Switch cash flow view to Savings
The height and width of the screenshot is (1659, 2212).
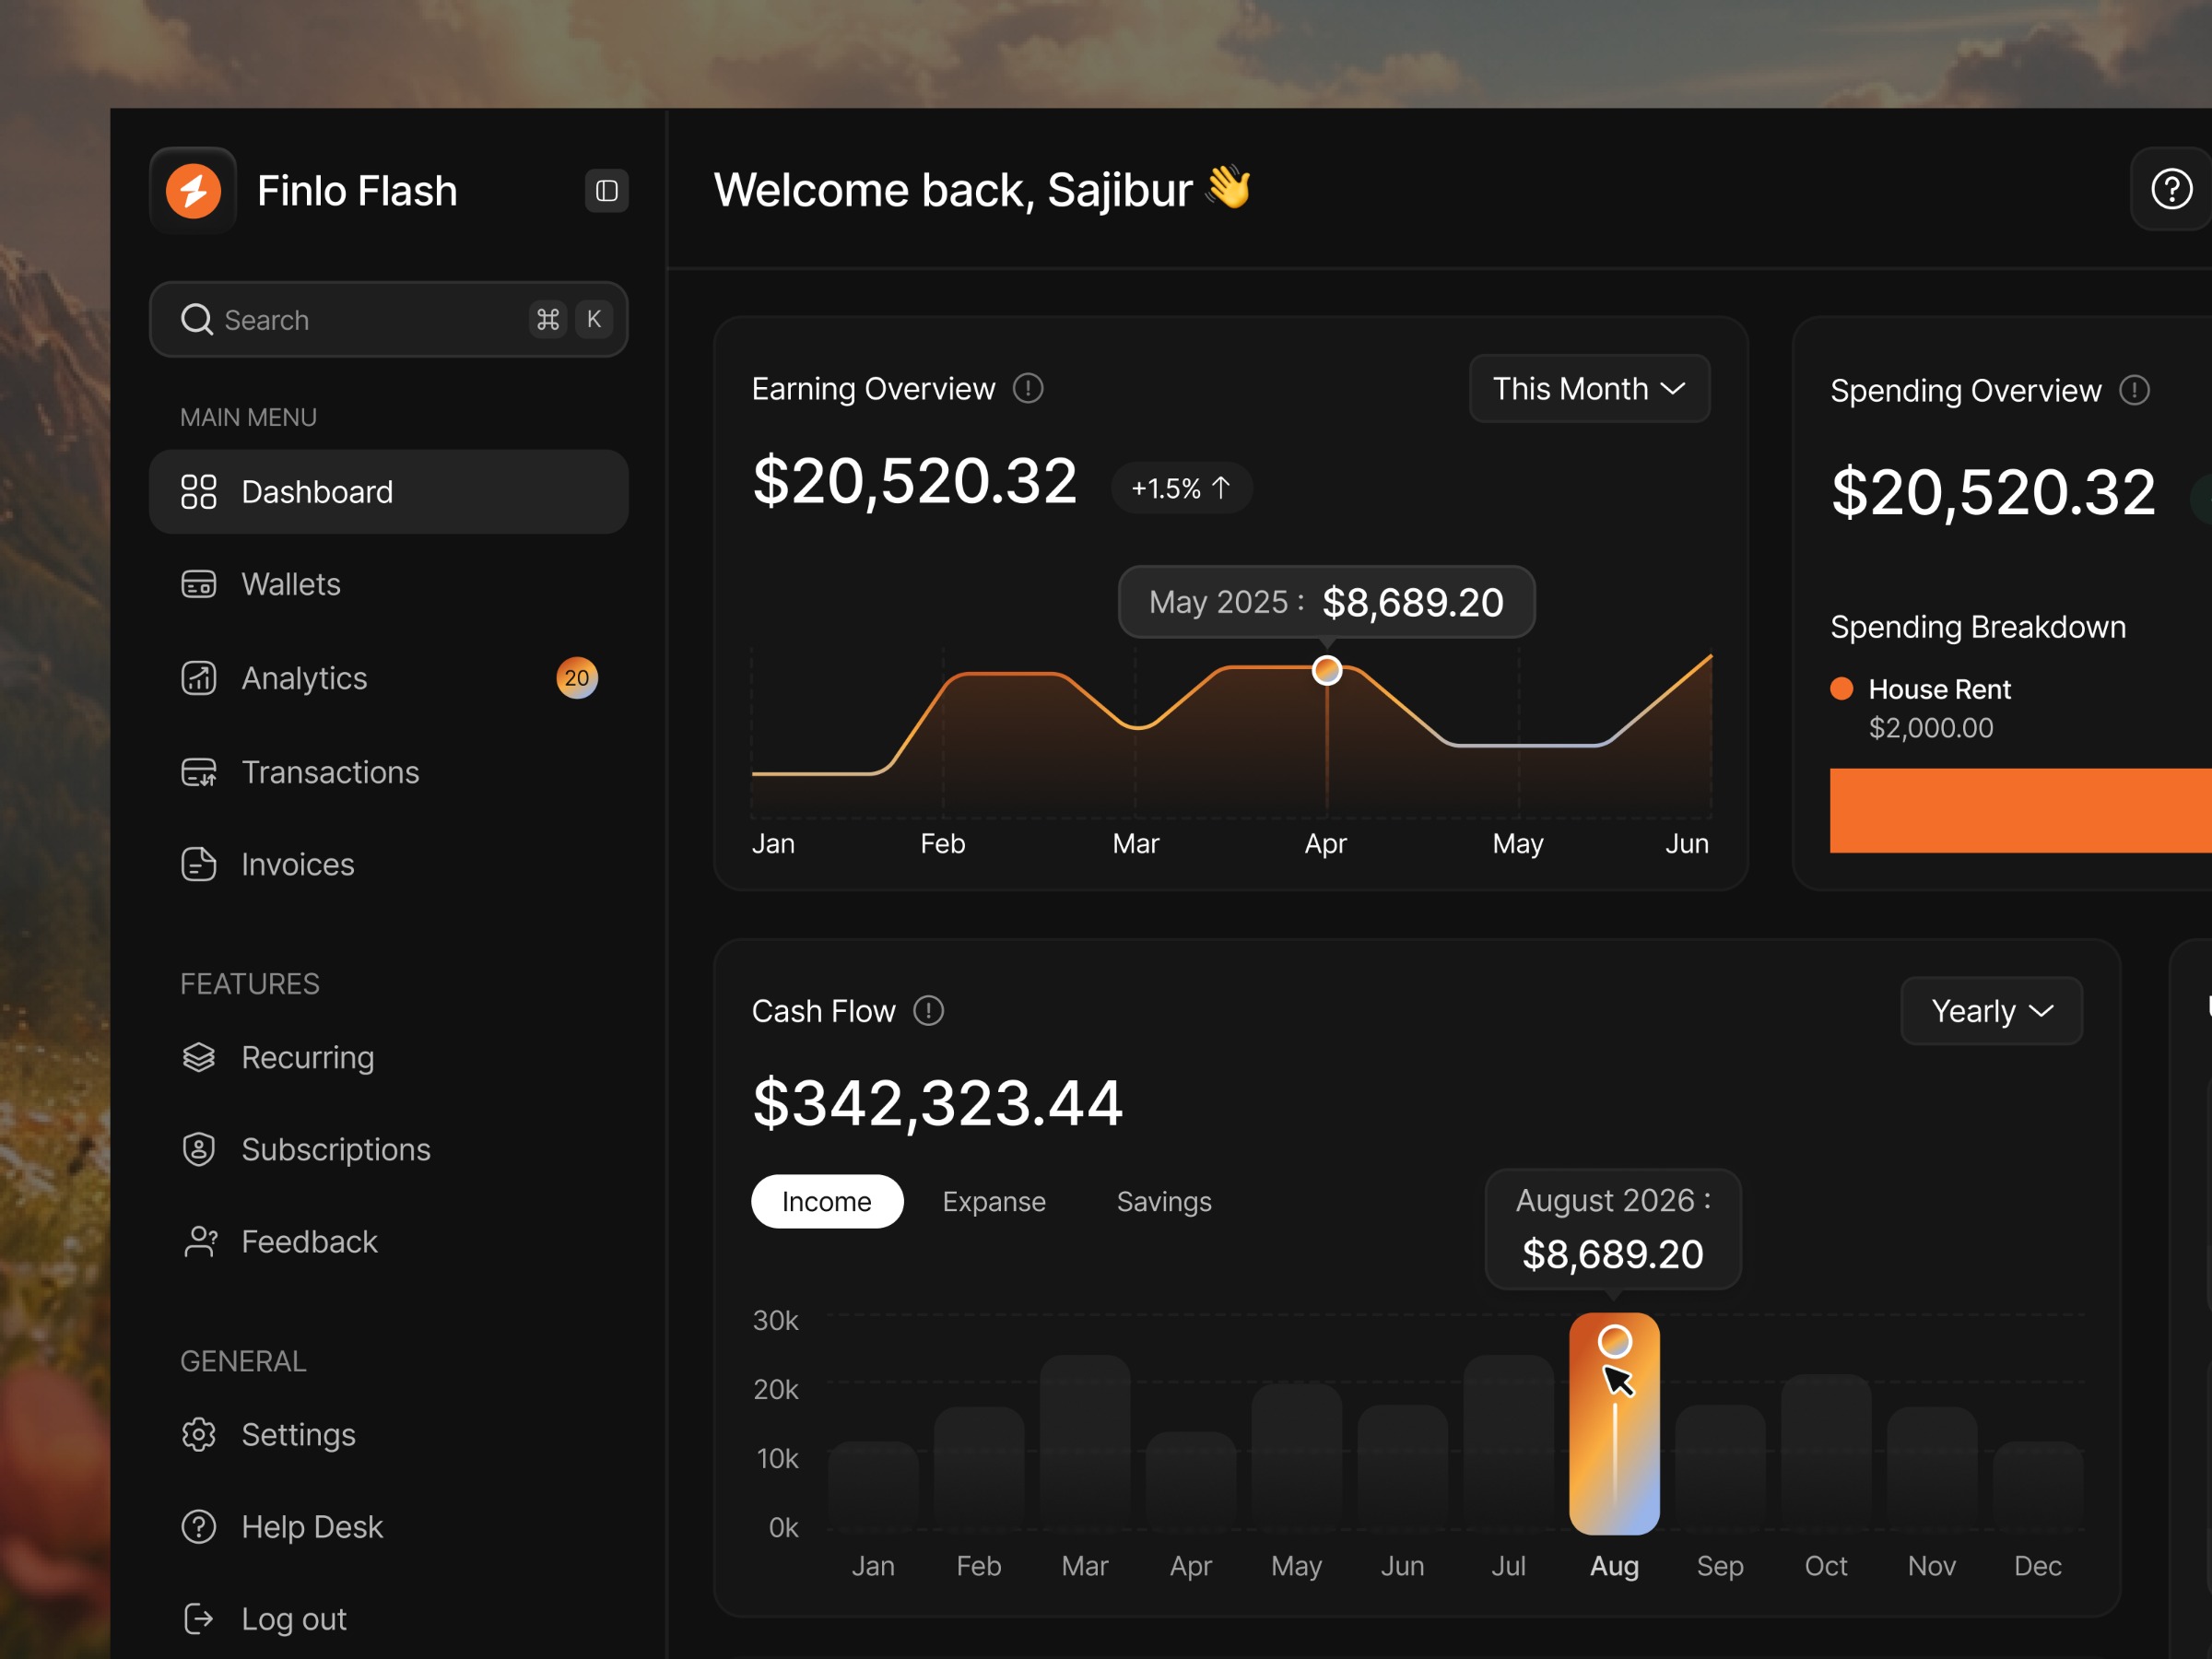click(x=1163, y=1201)
